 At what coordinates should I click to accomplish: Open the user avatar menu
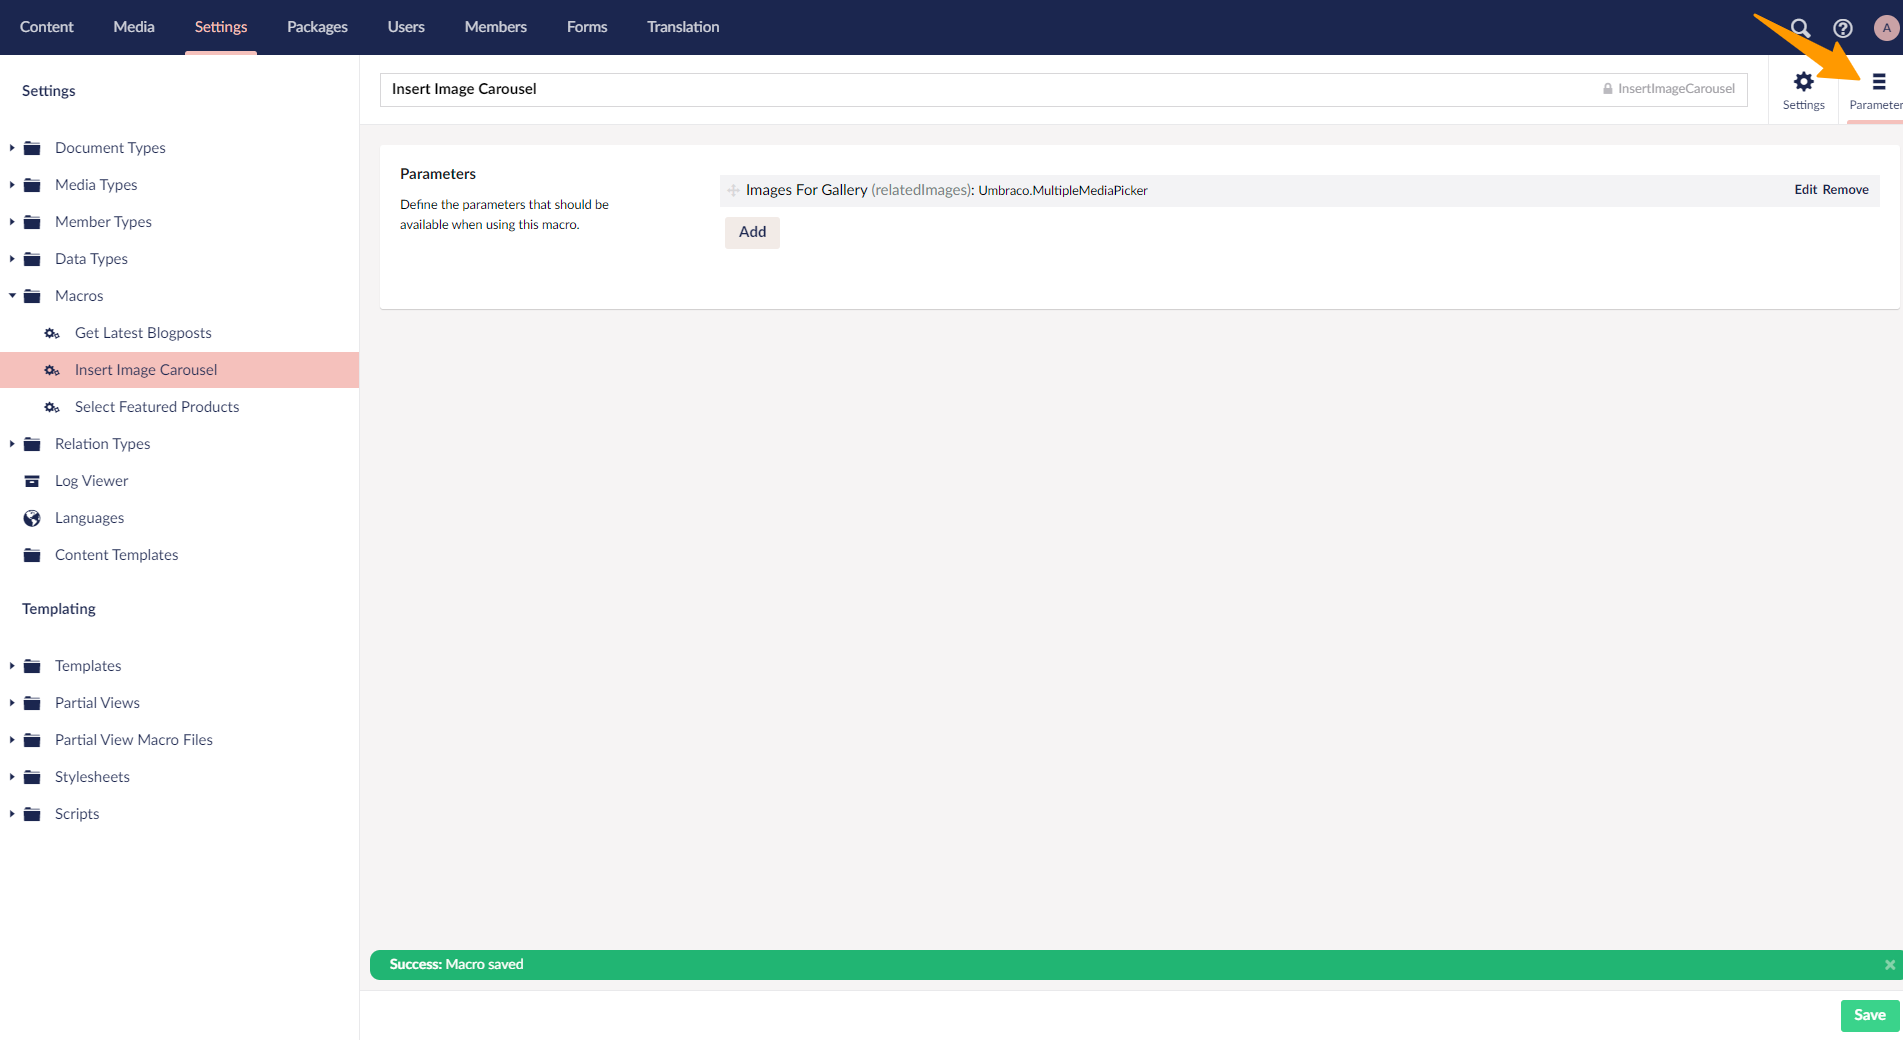[x=1886, y=28]
